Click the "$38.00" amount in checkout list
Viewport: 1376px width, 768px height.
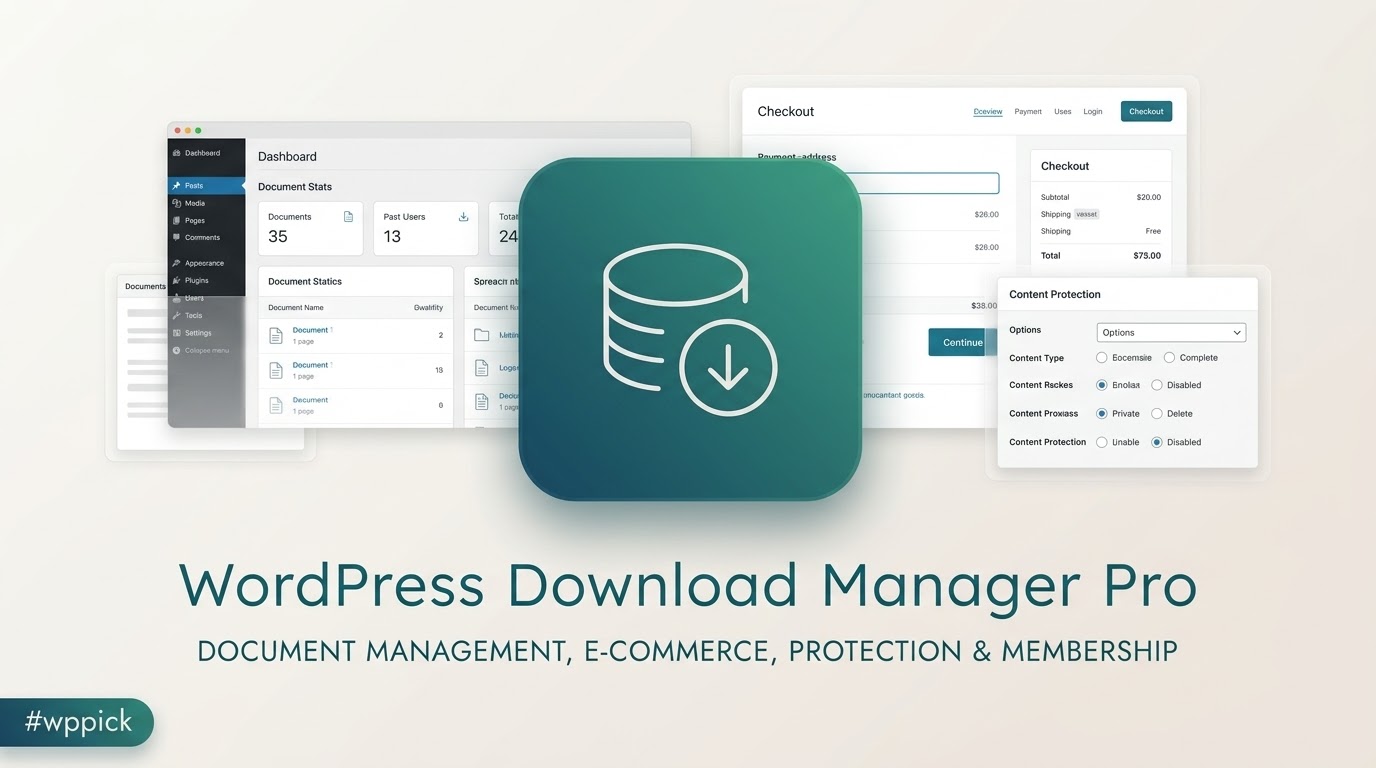984,306
